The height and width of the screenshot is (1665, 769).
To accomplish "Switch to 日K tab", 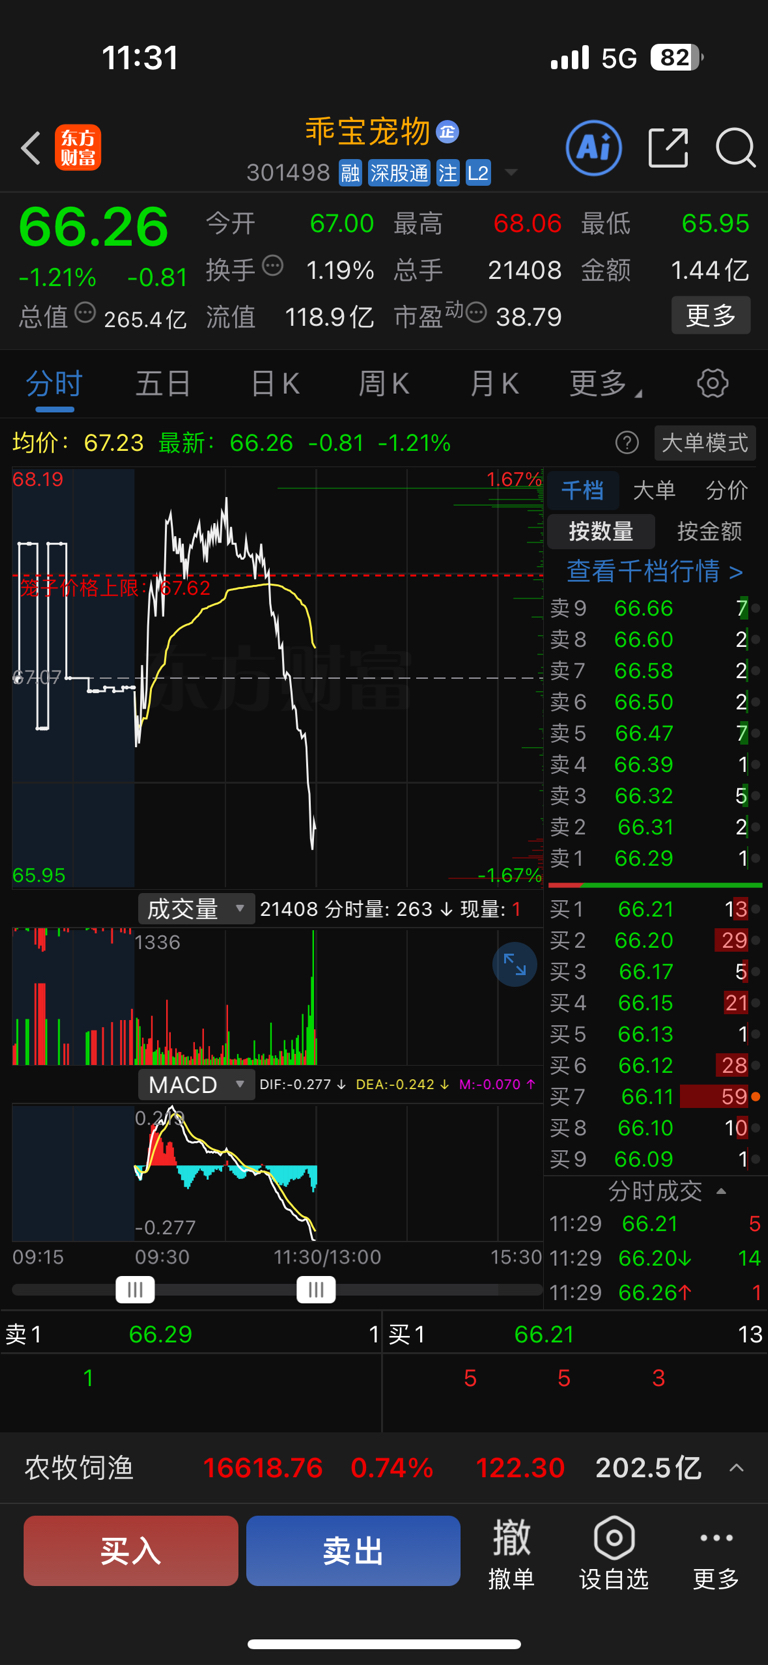I will point(275,383).
